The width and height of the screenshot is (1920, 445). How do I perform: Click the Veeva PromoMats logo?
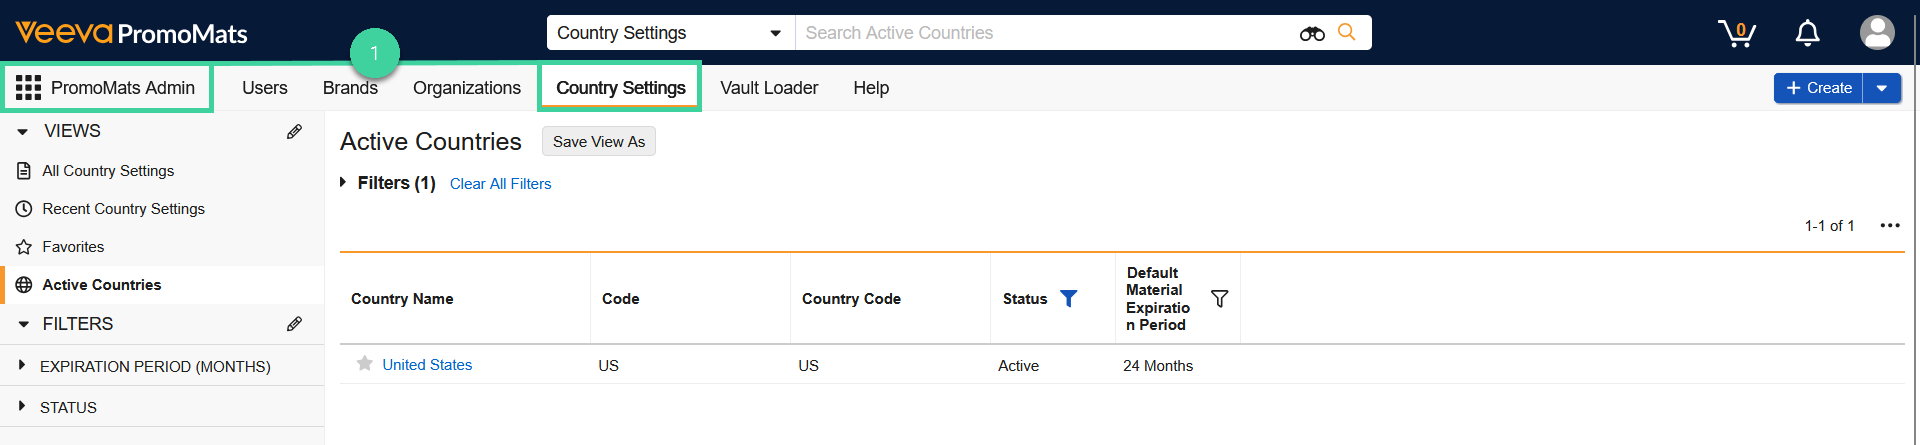click(132, 33)
